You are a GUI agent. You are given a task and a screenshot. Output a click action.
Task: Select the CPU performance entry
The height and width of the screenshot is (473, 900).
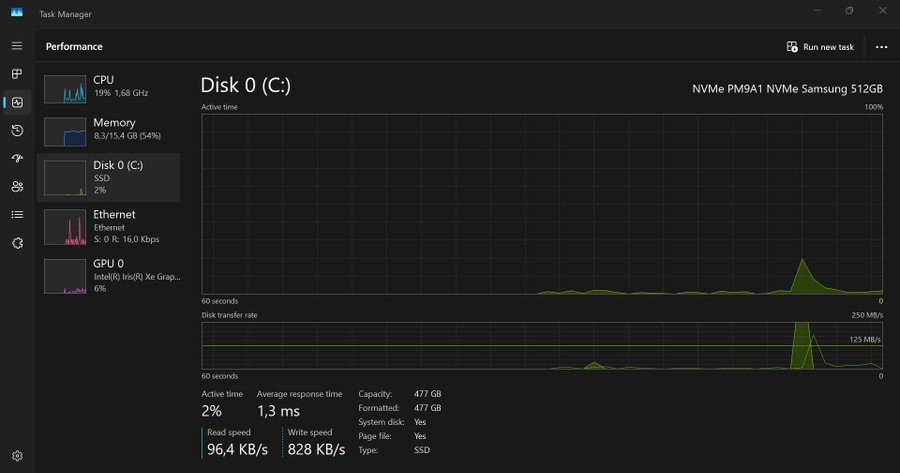click(x=108, y=87)
